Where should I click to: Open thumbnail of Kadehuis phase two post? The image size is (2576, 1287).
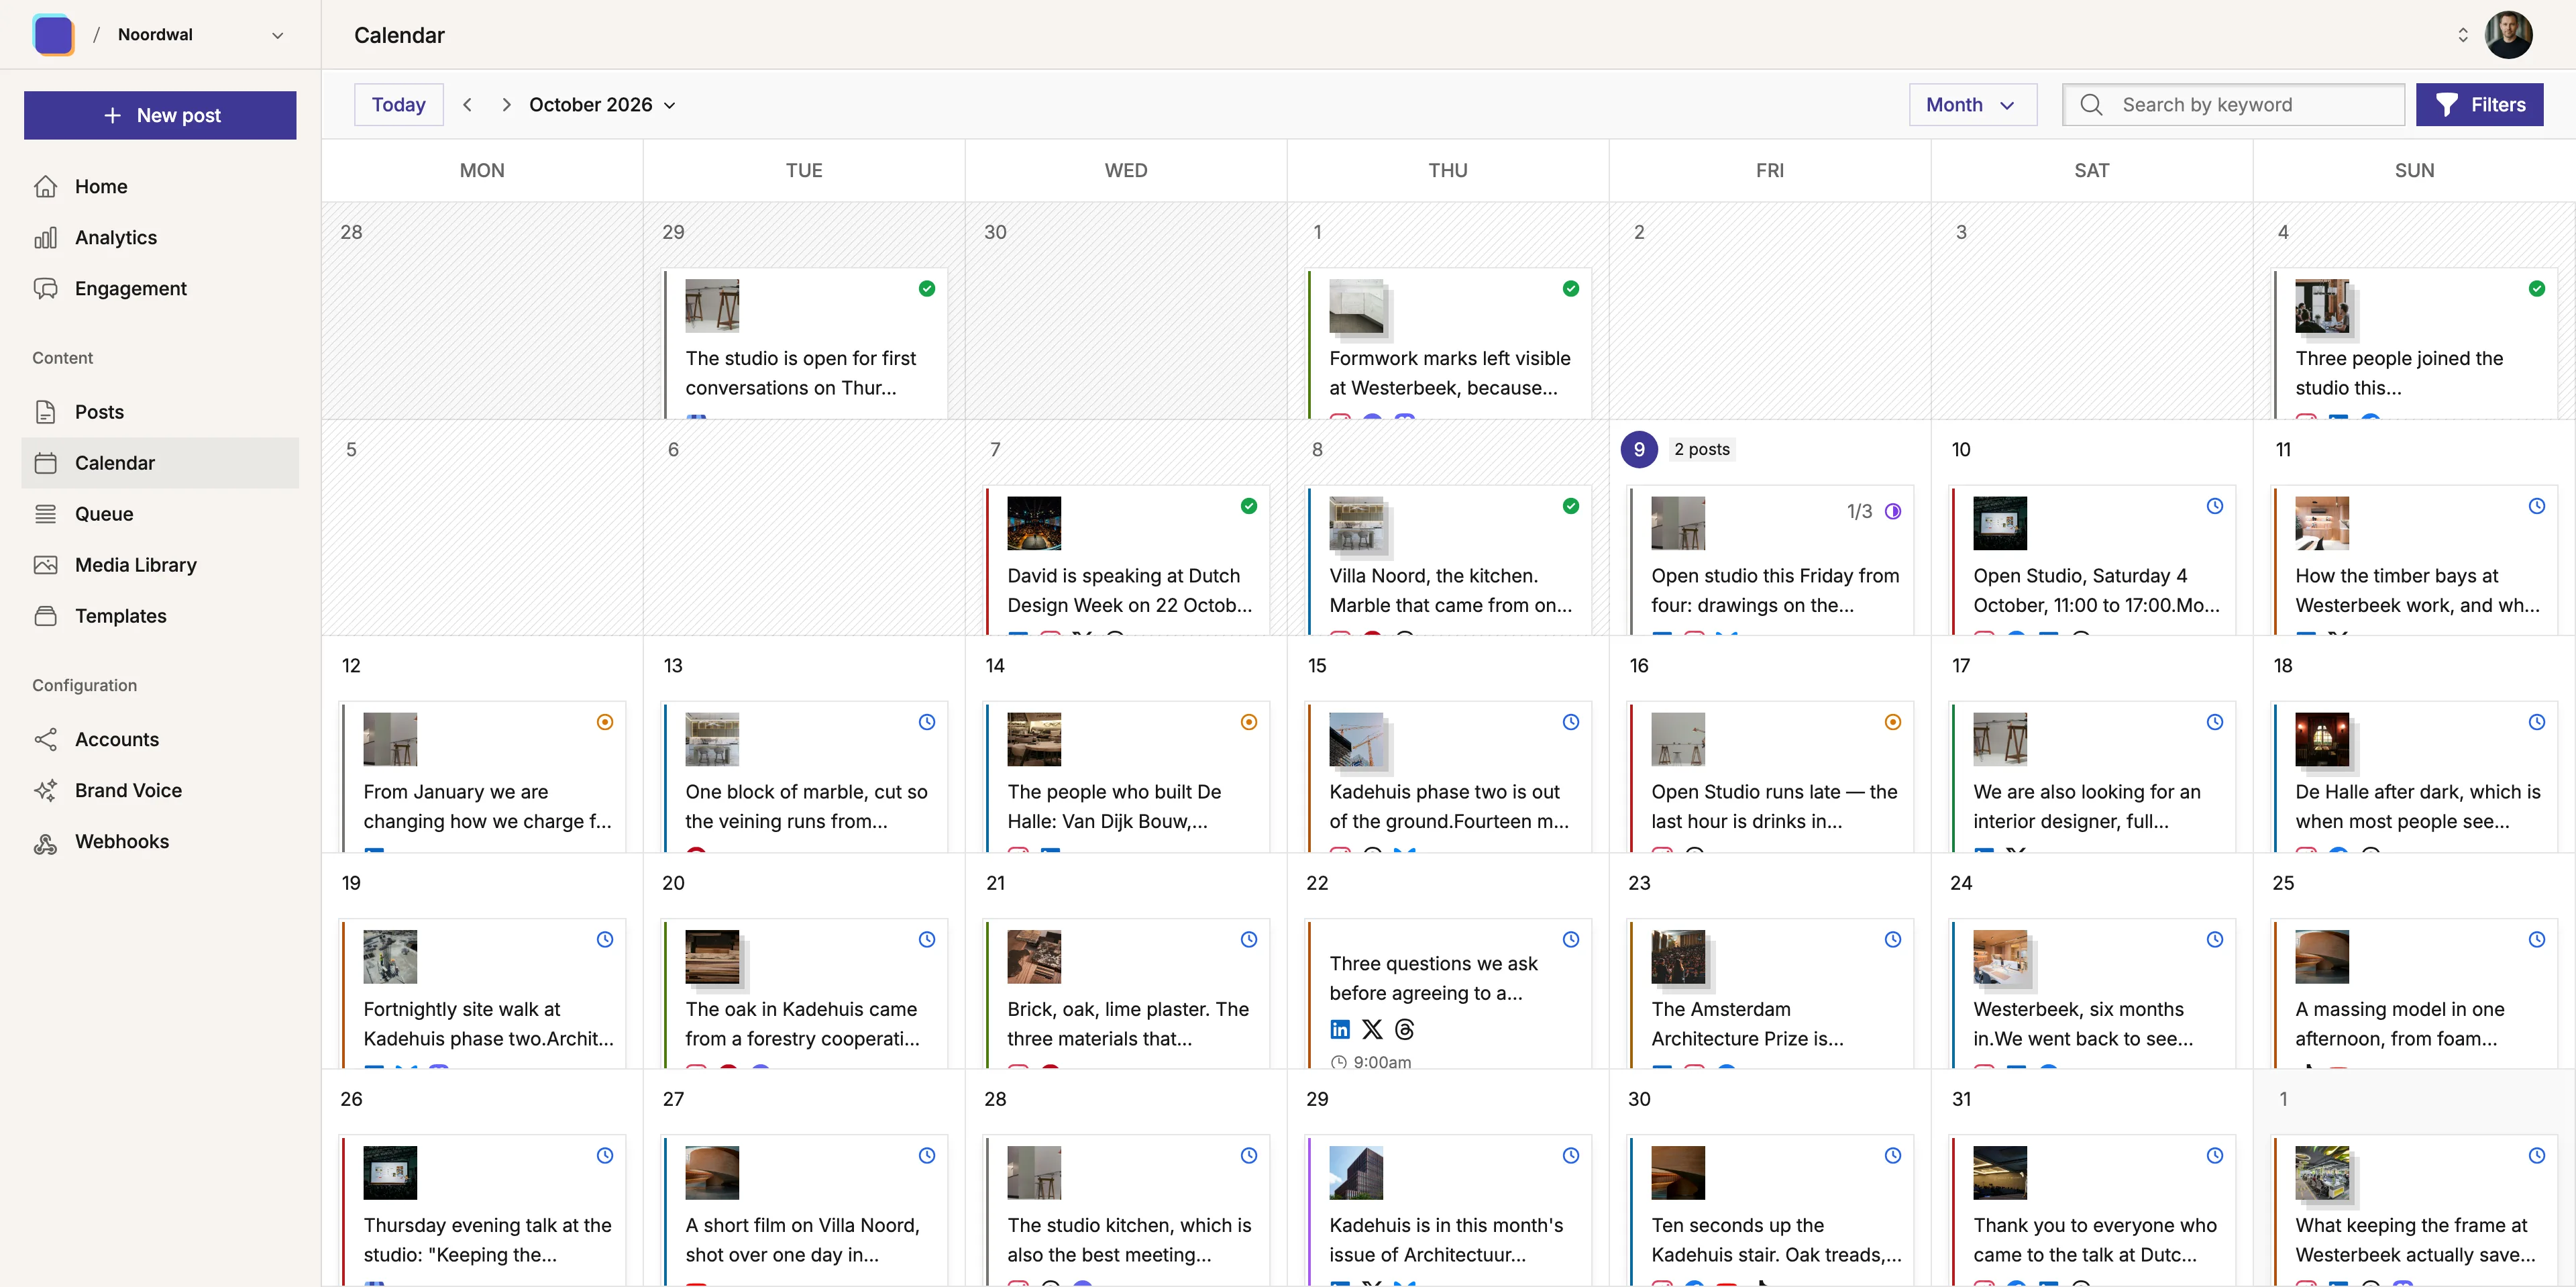(1356, 739)
